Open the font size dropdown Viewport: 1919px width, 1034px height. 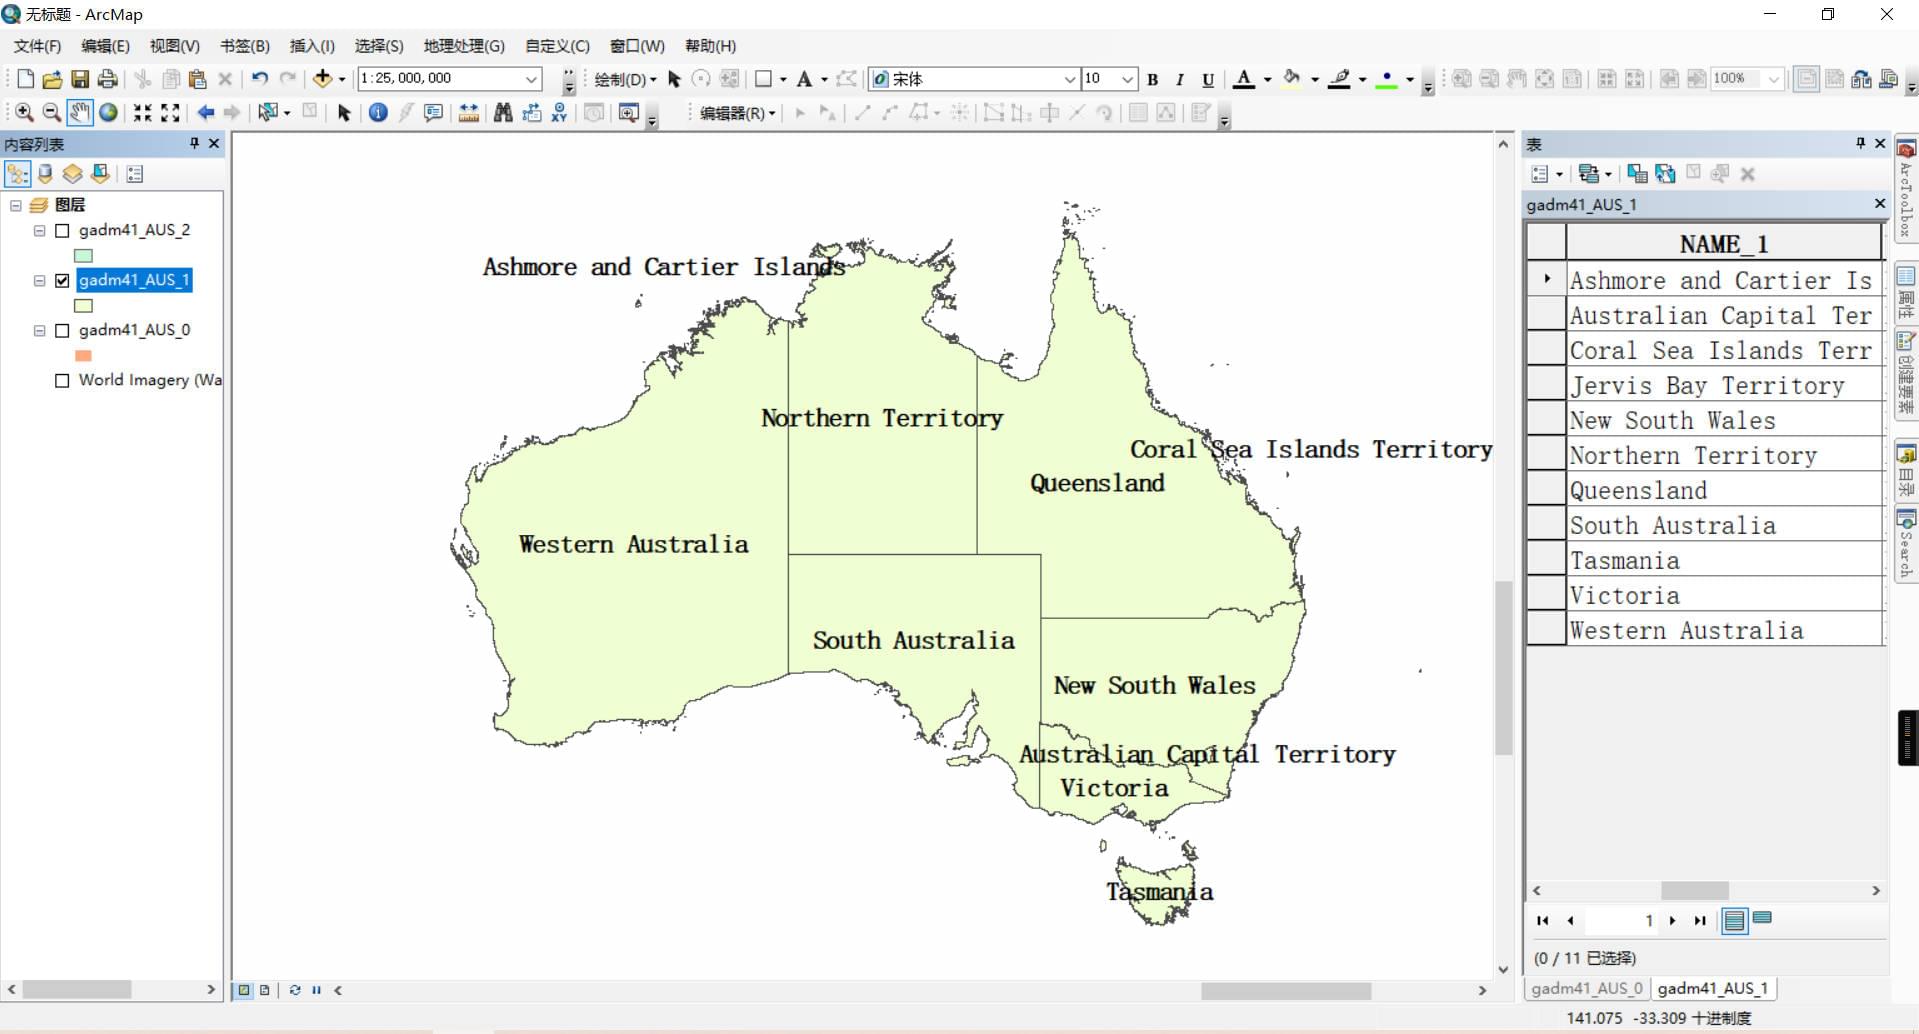tap(1128, 79)
